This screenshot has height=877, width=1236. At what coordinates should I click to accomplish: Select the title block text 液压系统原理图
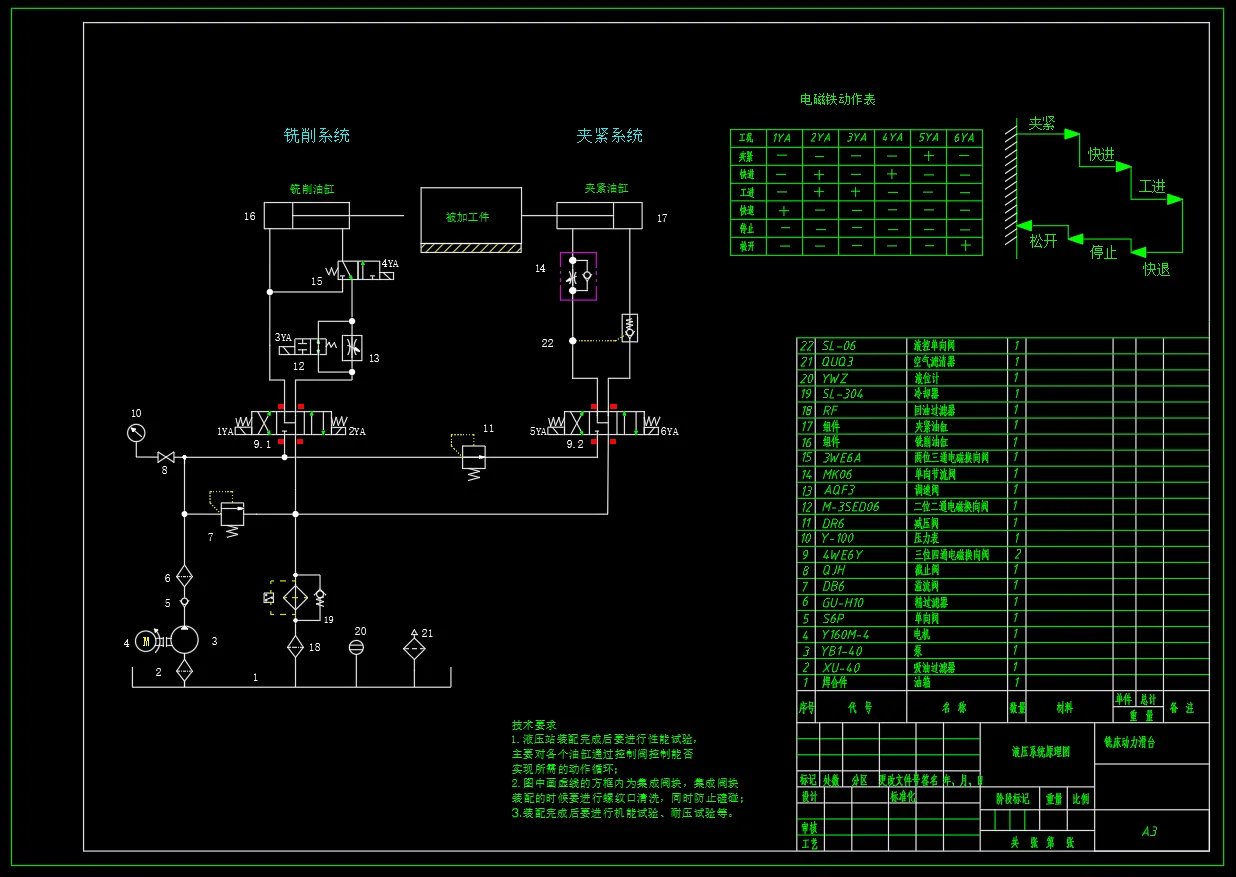pyautogui.click(x=1040, y=751)
